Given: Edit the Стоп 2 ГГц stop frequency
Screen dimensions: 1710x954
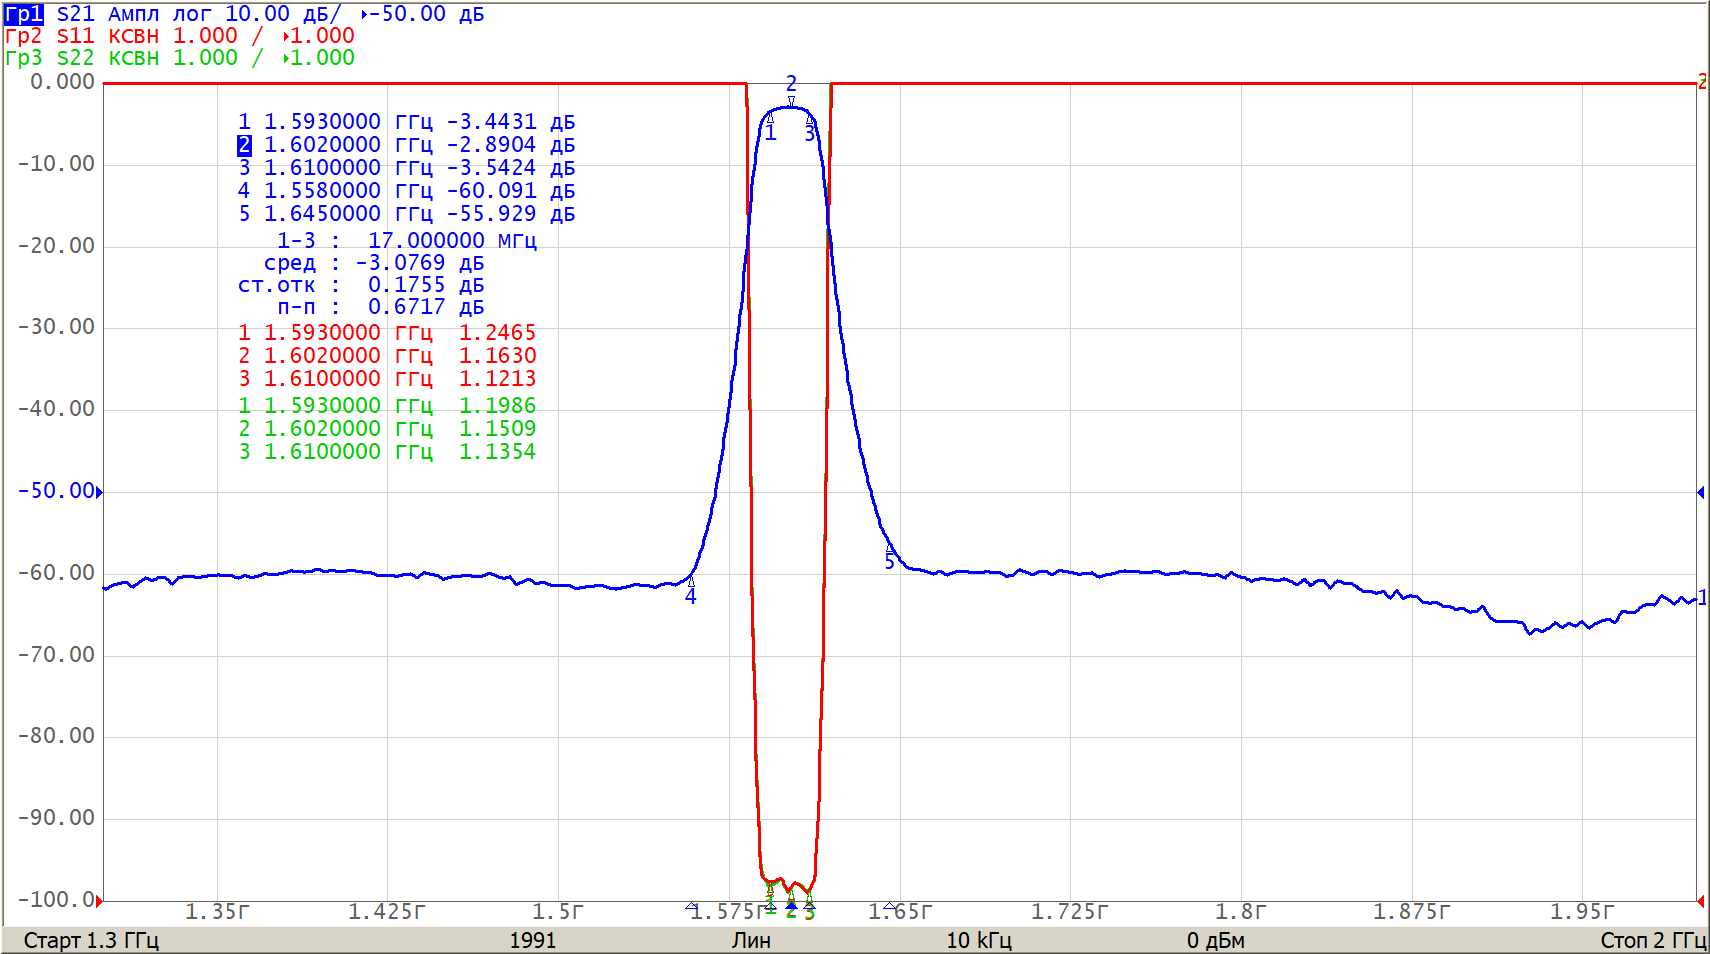Looking at the screenshot, I should (x=1652, y=940).
